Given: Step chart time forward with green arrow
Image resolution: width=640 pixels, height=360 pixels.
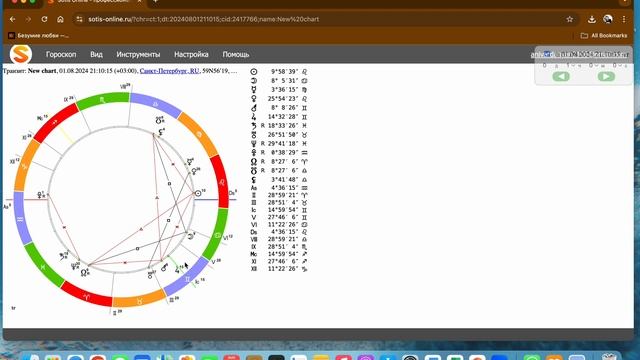Looking at the screenshot, I should [606, 76].
